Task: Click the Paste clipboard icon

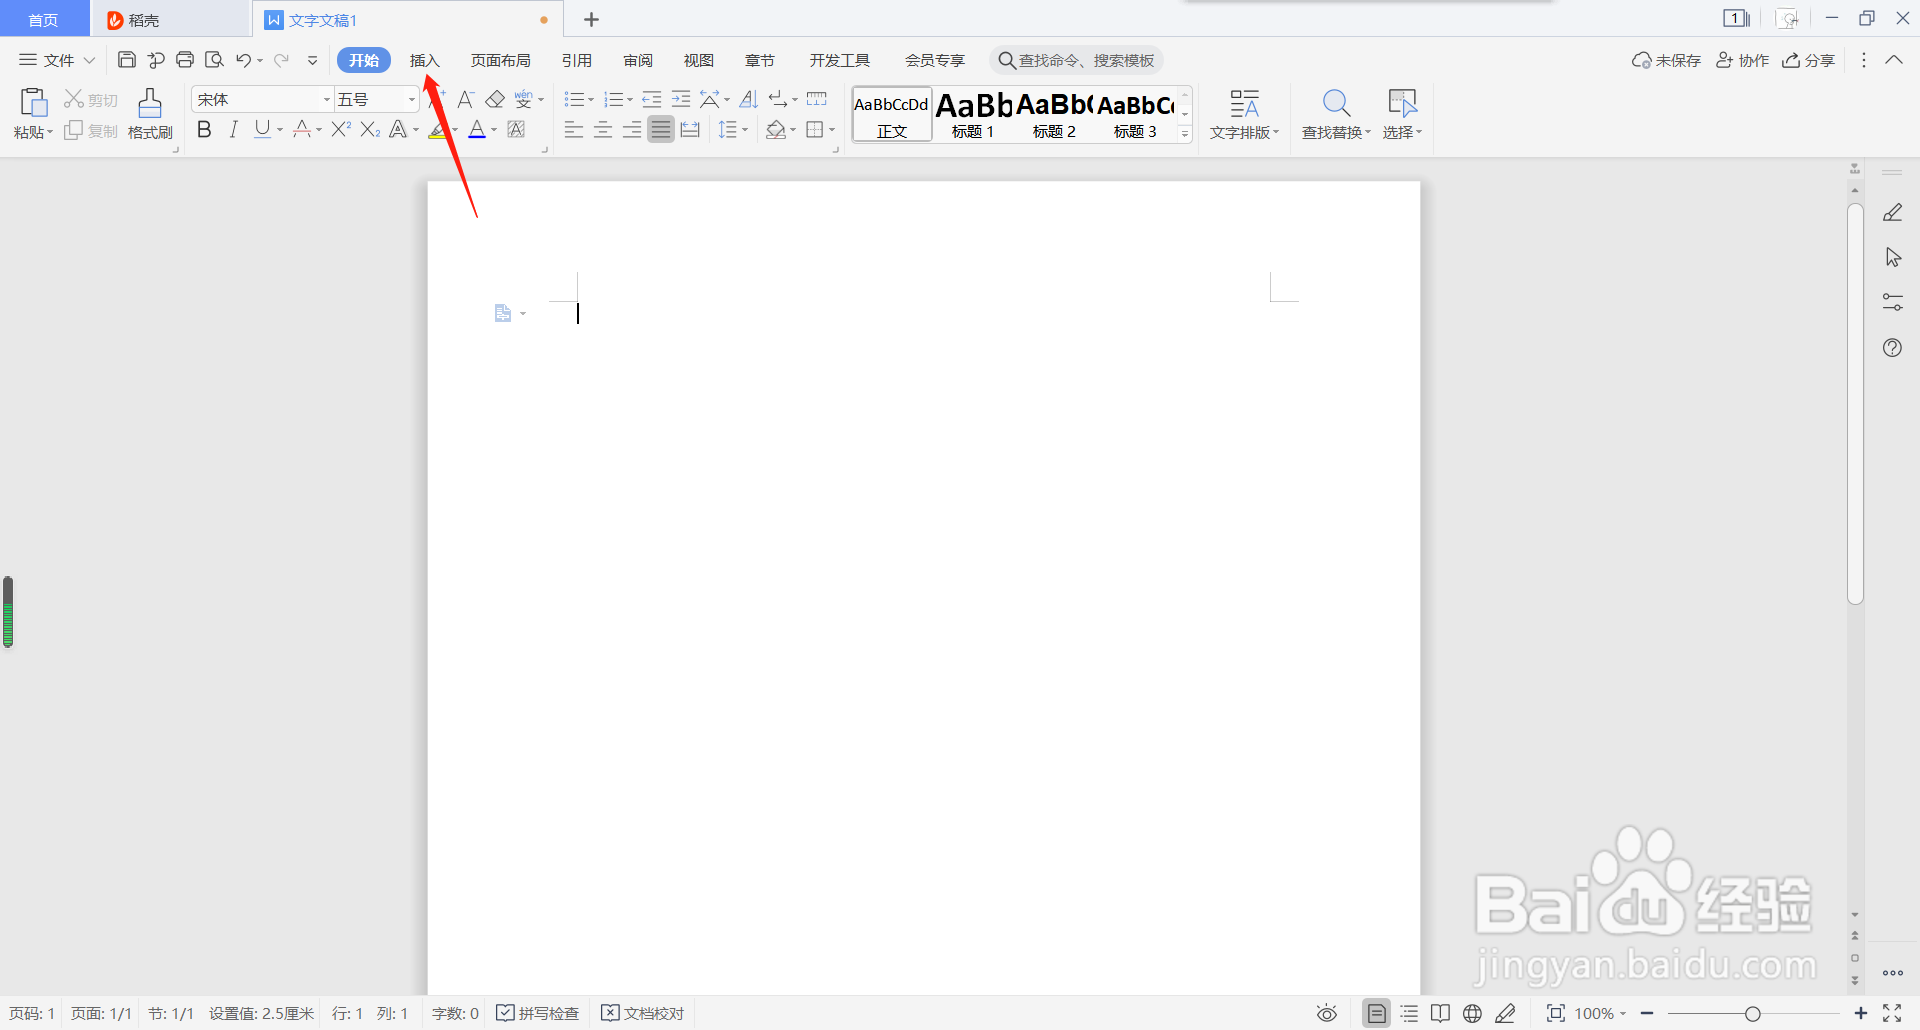Action: tap(33, 103)
